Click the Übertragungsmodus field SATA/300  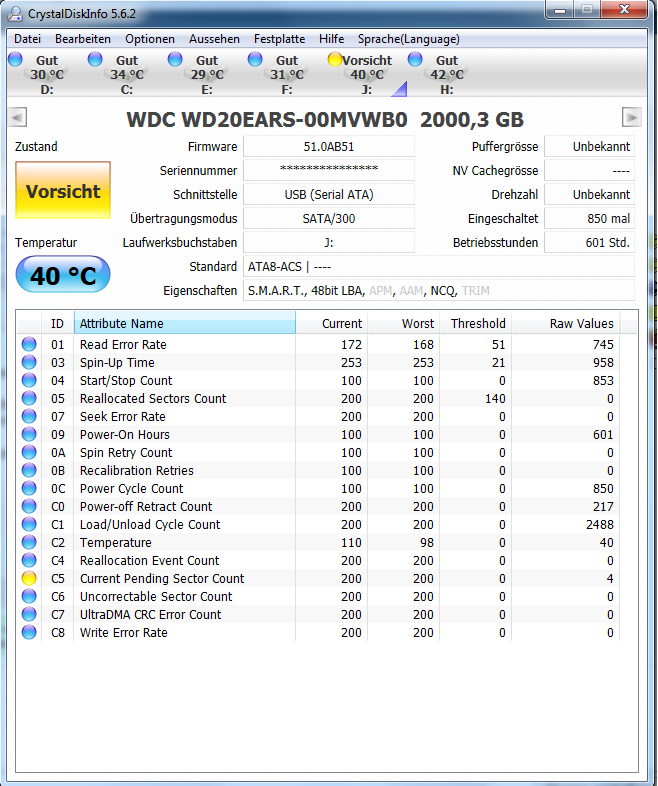(x=329, y=219)
